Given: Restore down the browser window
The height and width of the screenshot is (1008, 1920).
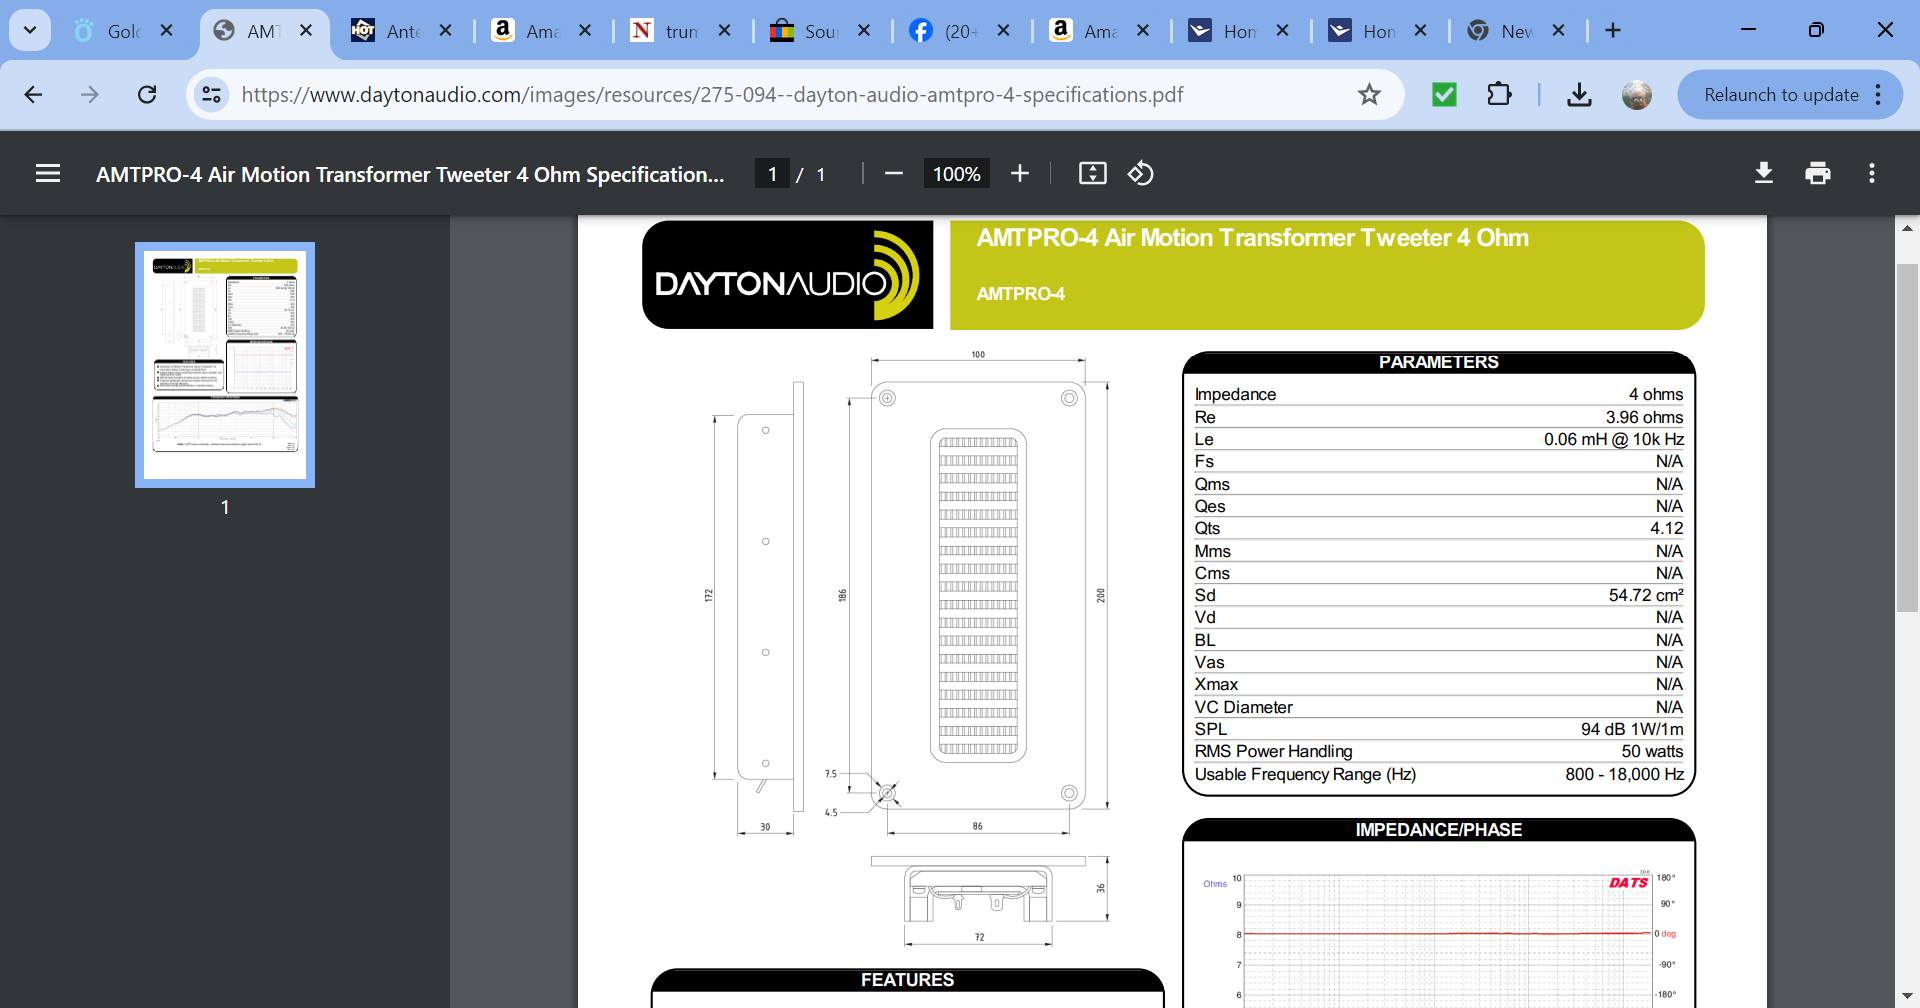Looking at the screenshot, I should tap(1816, 30).
